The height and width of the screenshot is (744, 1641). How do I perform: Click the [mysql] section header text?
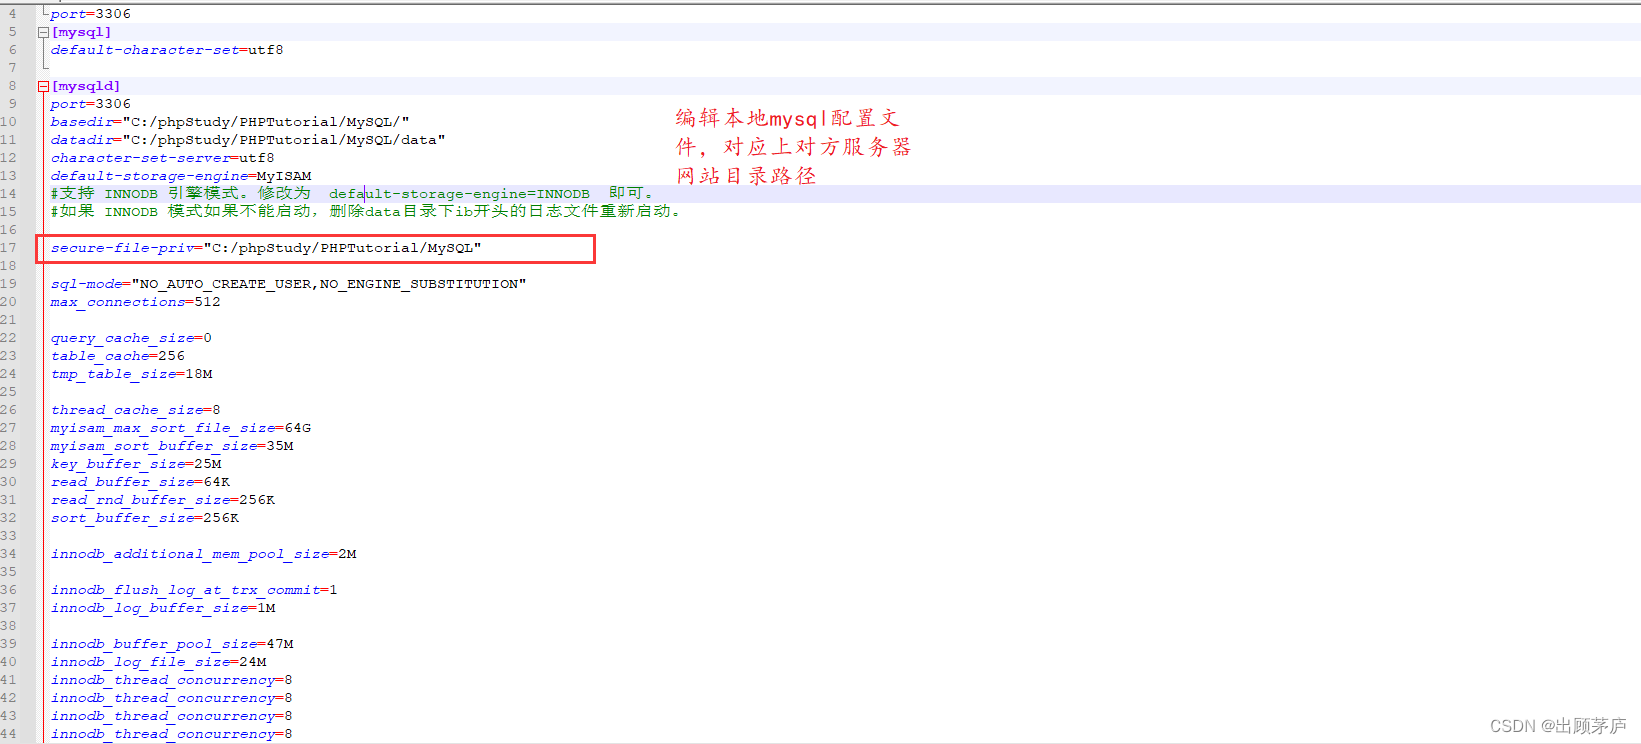[81, 32]
